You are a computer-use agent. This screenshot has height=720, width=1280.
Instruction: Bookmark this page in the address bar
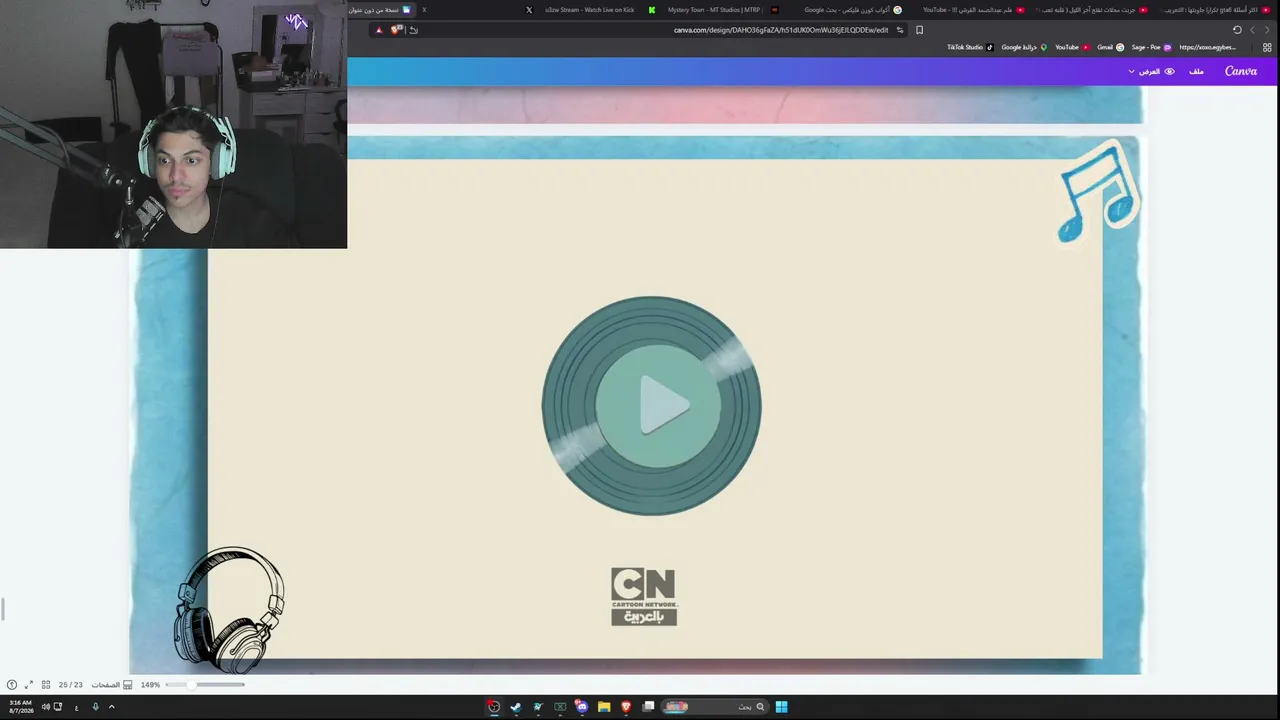click(x=920, y=30)
